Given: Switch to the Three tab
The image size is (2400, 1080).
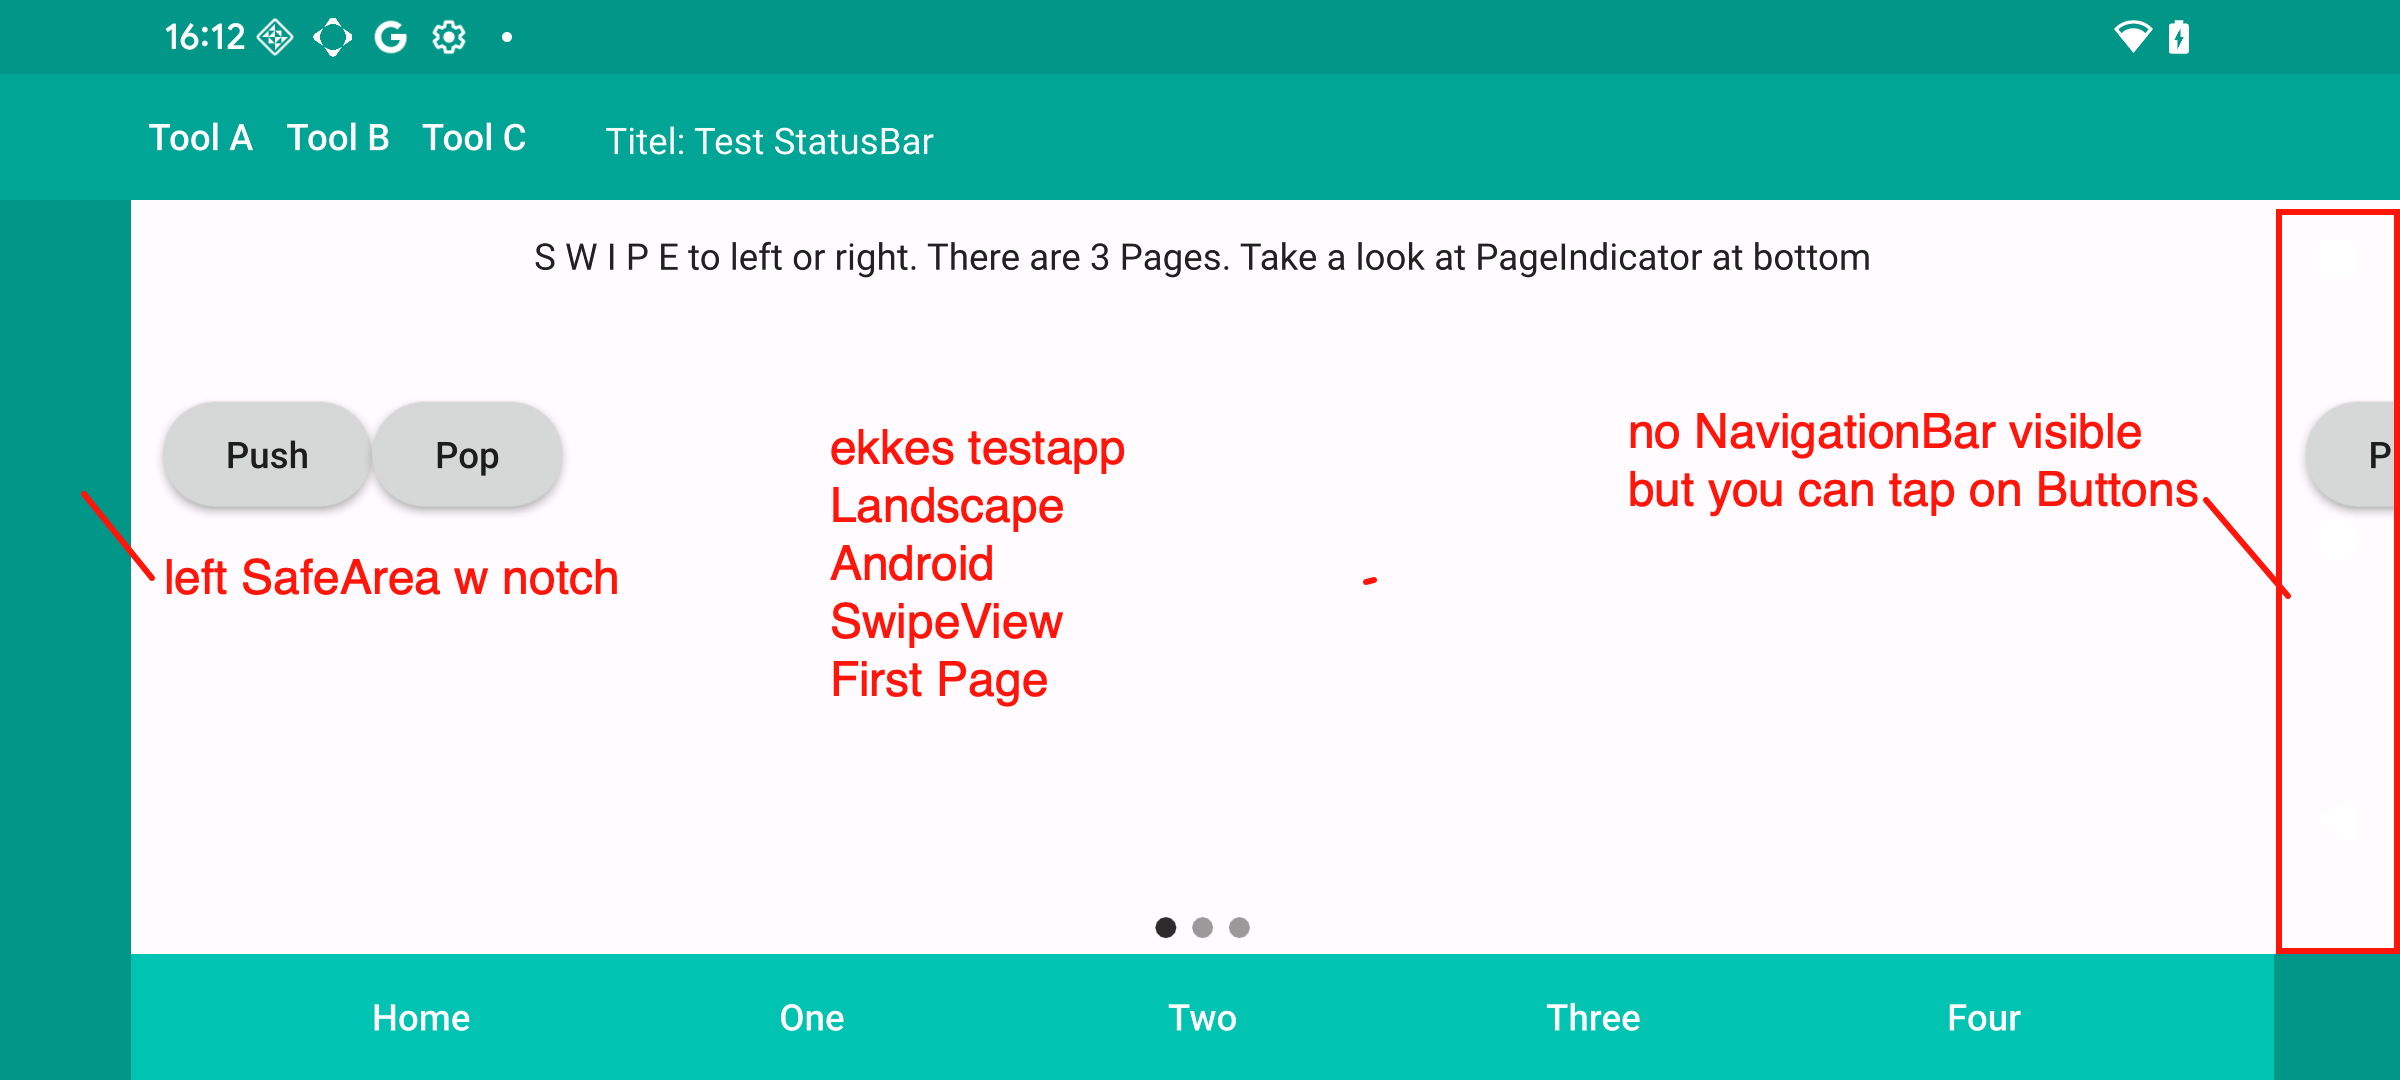Looking at the screenshot, I should click(1594, 1018).
